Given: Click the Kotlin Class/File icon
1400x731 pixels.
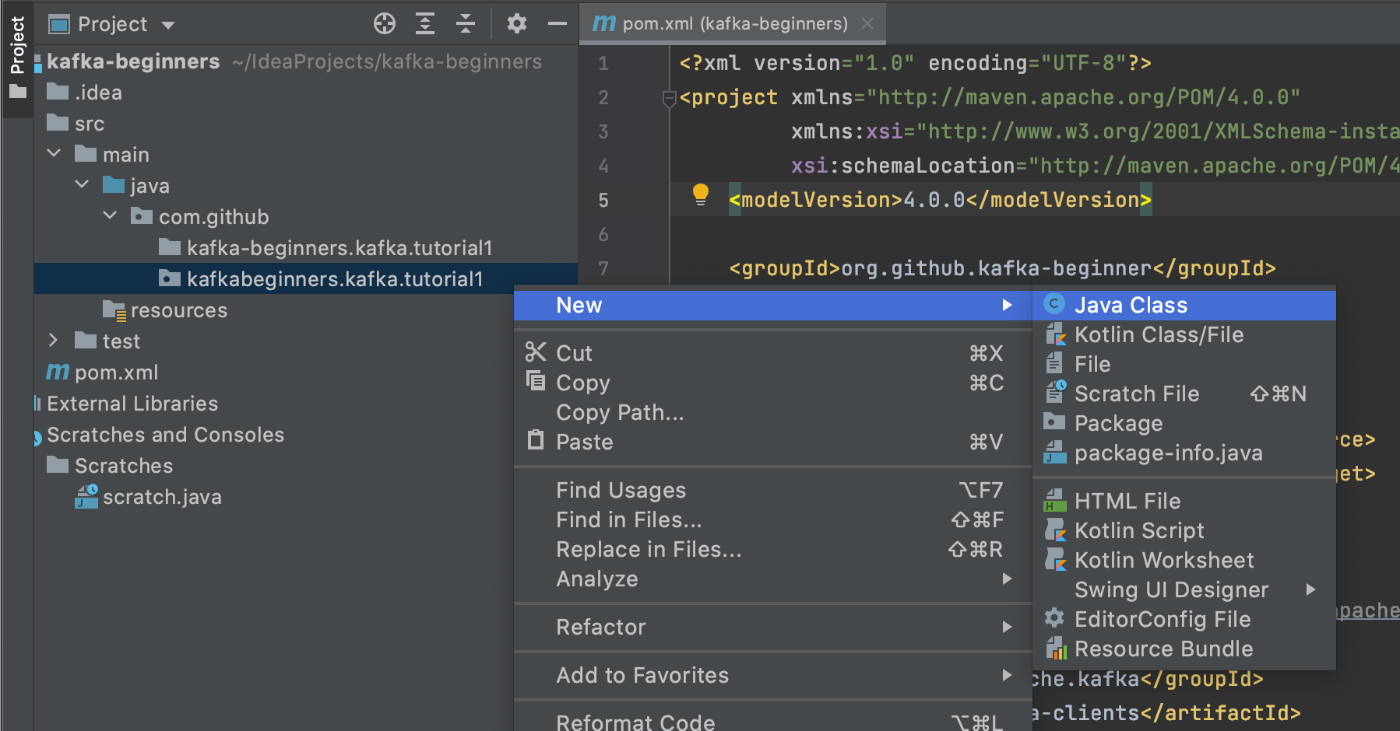Looking at the screenshot, I should point(1054,335).
